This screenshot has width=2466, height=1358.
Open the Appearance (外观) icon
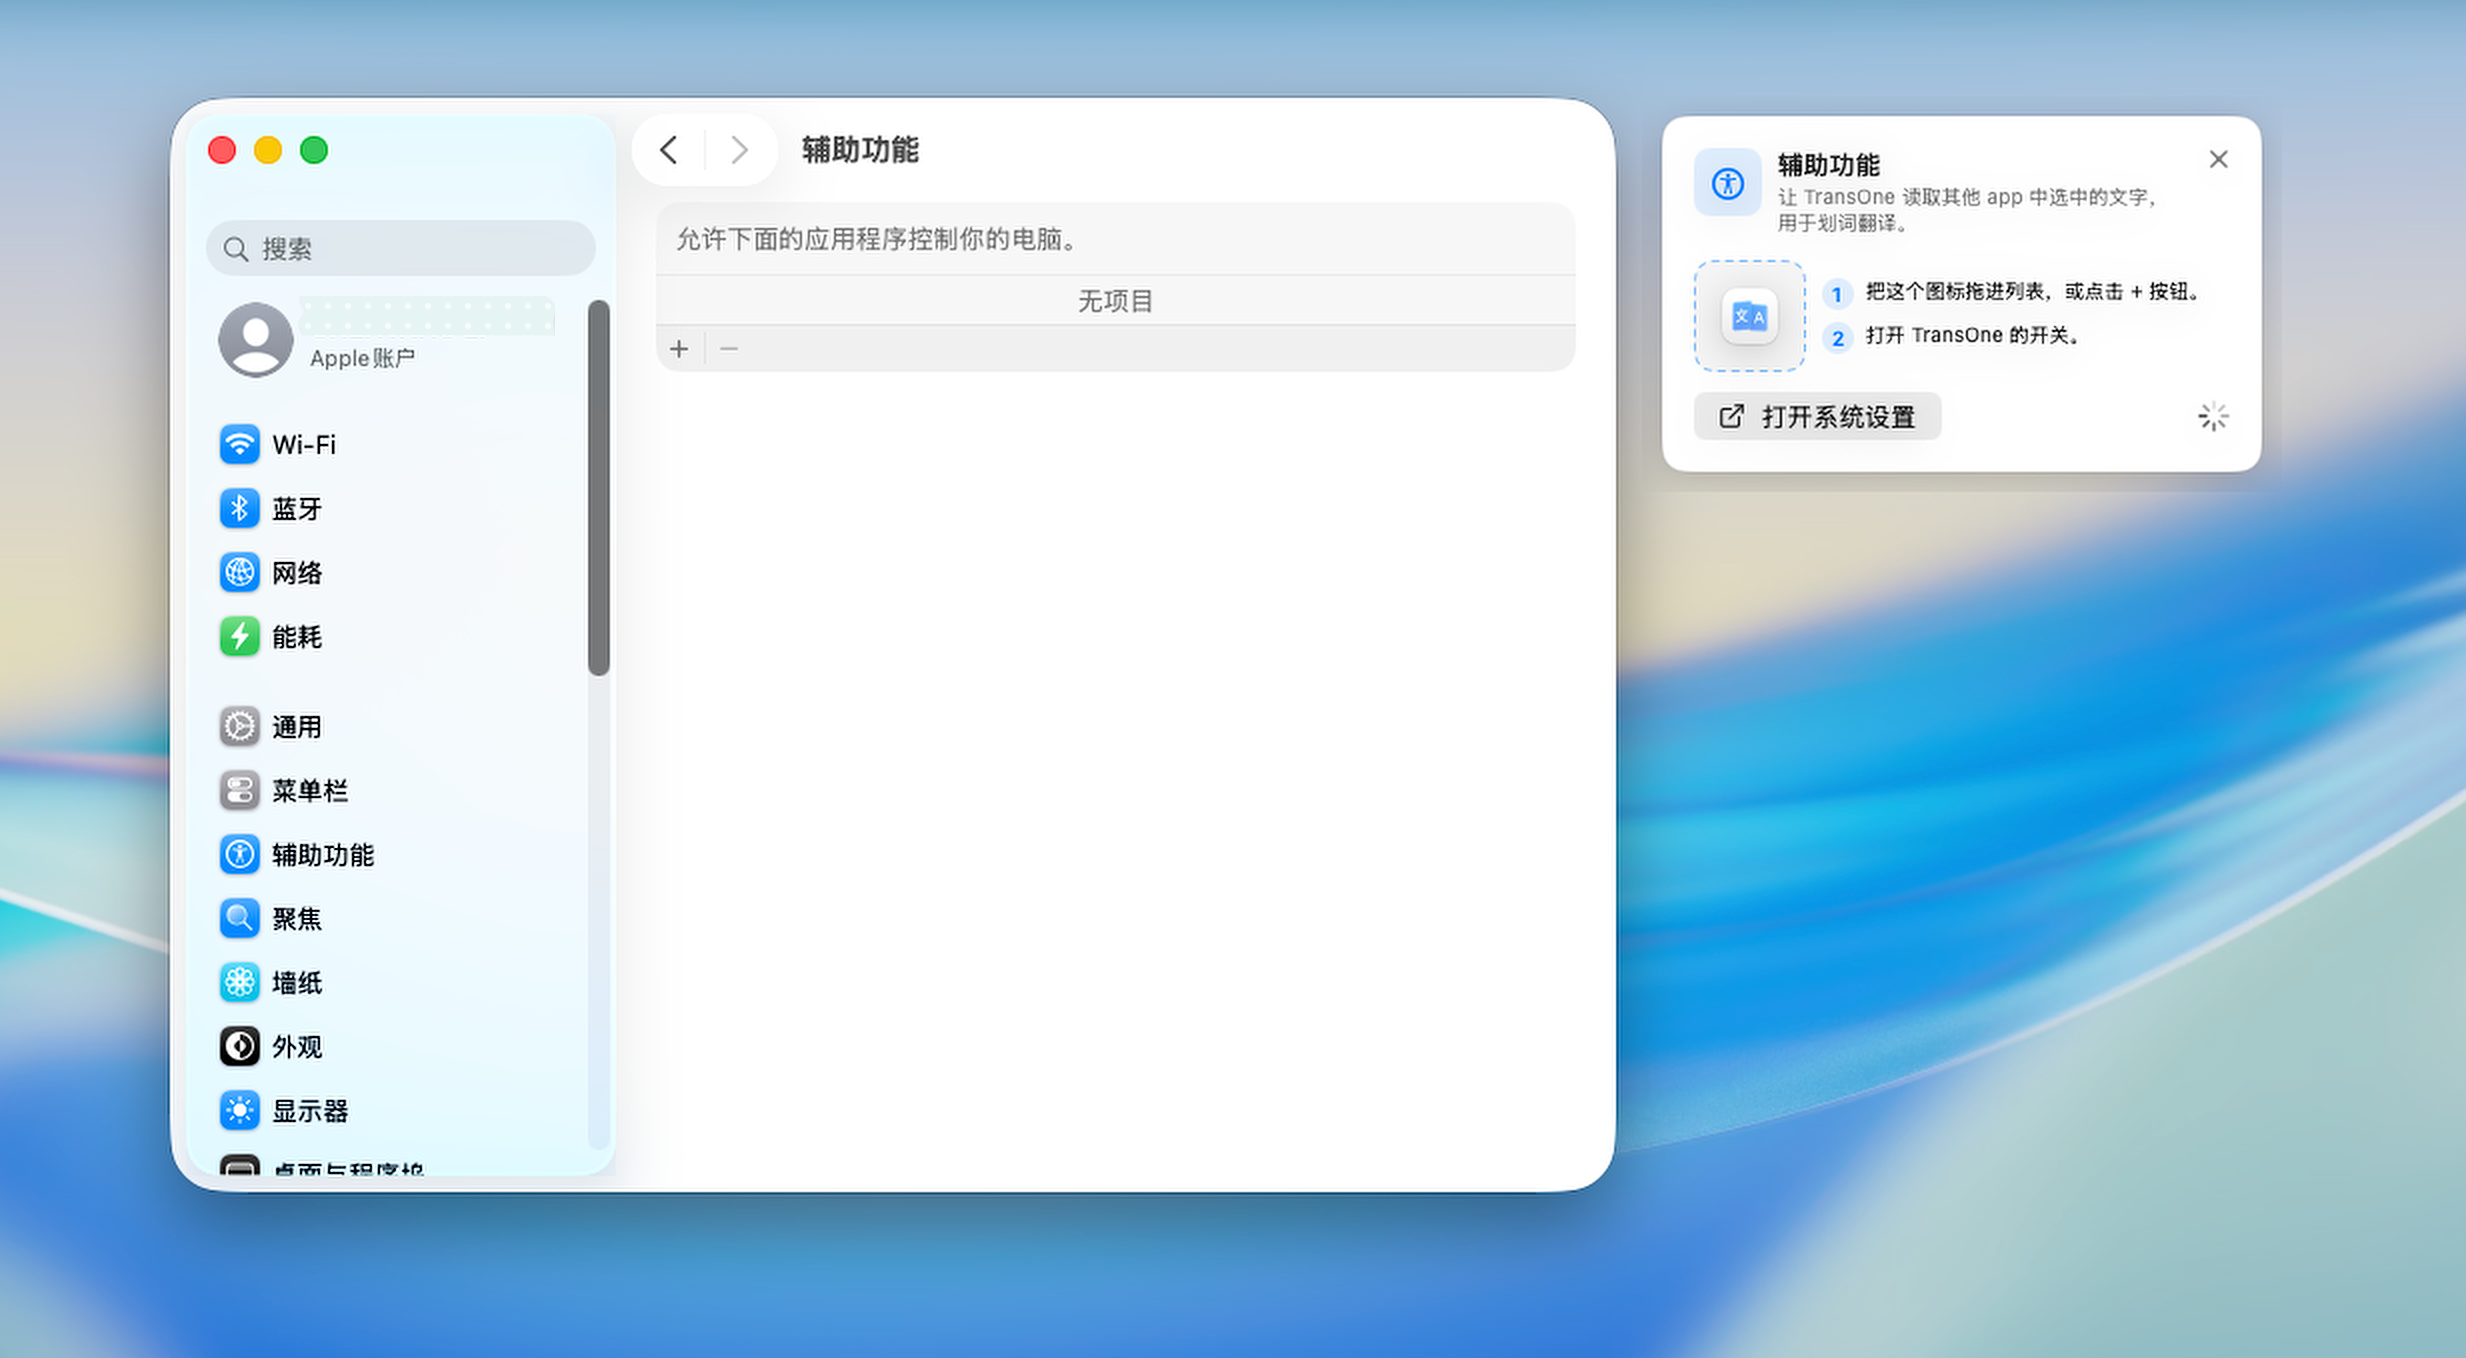tap(239, 1046)
